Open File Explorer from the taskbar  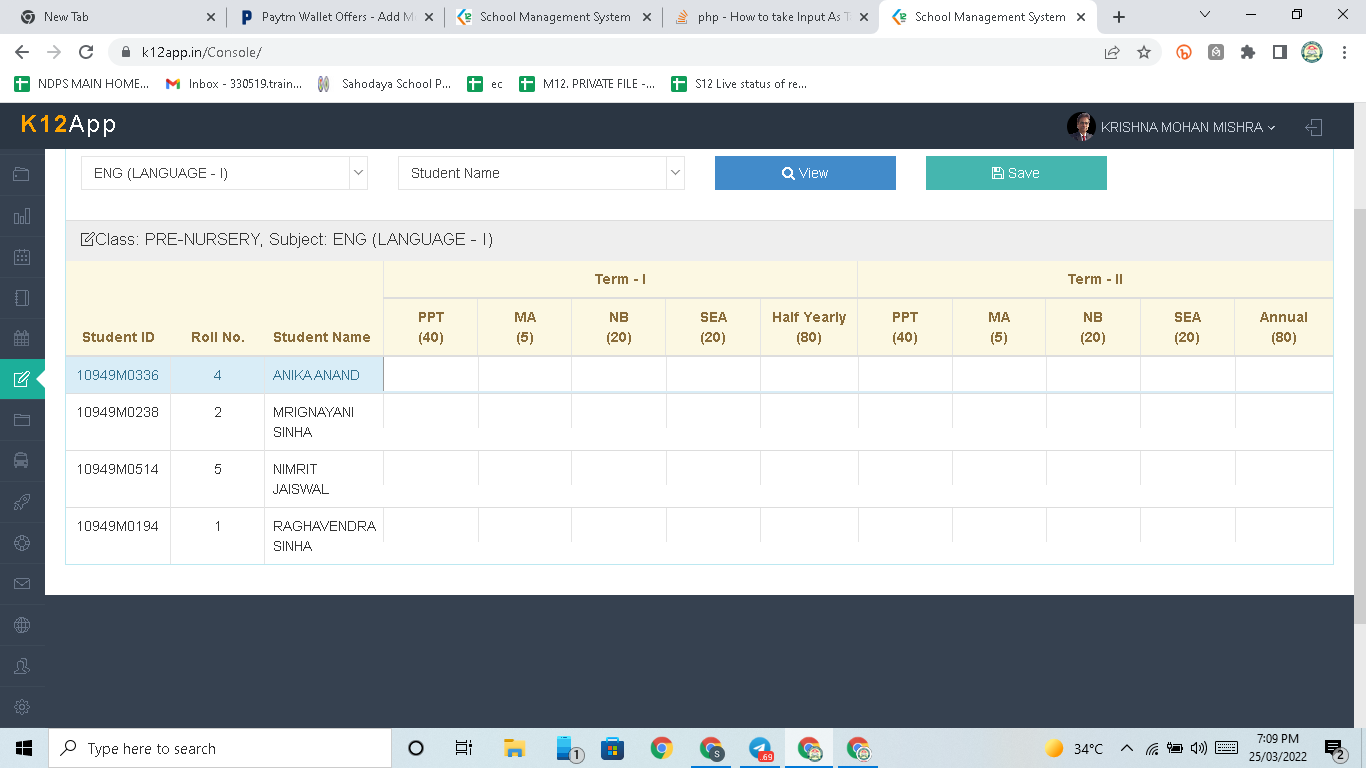[x=515, y=748]
